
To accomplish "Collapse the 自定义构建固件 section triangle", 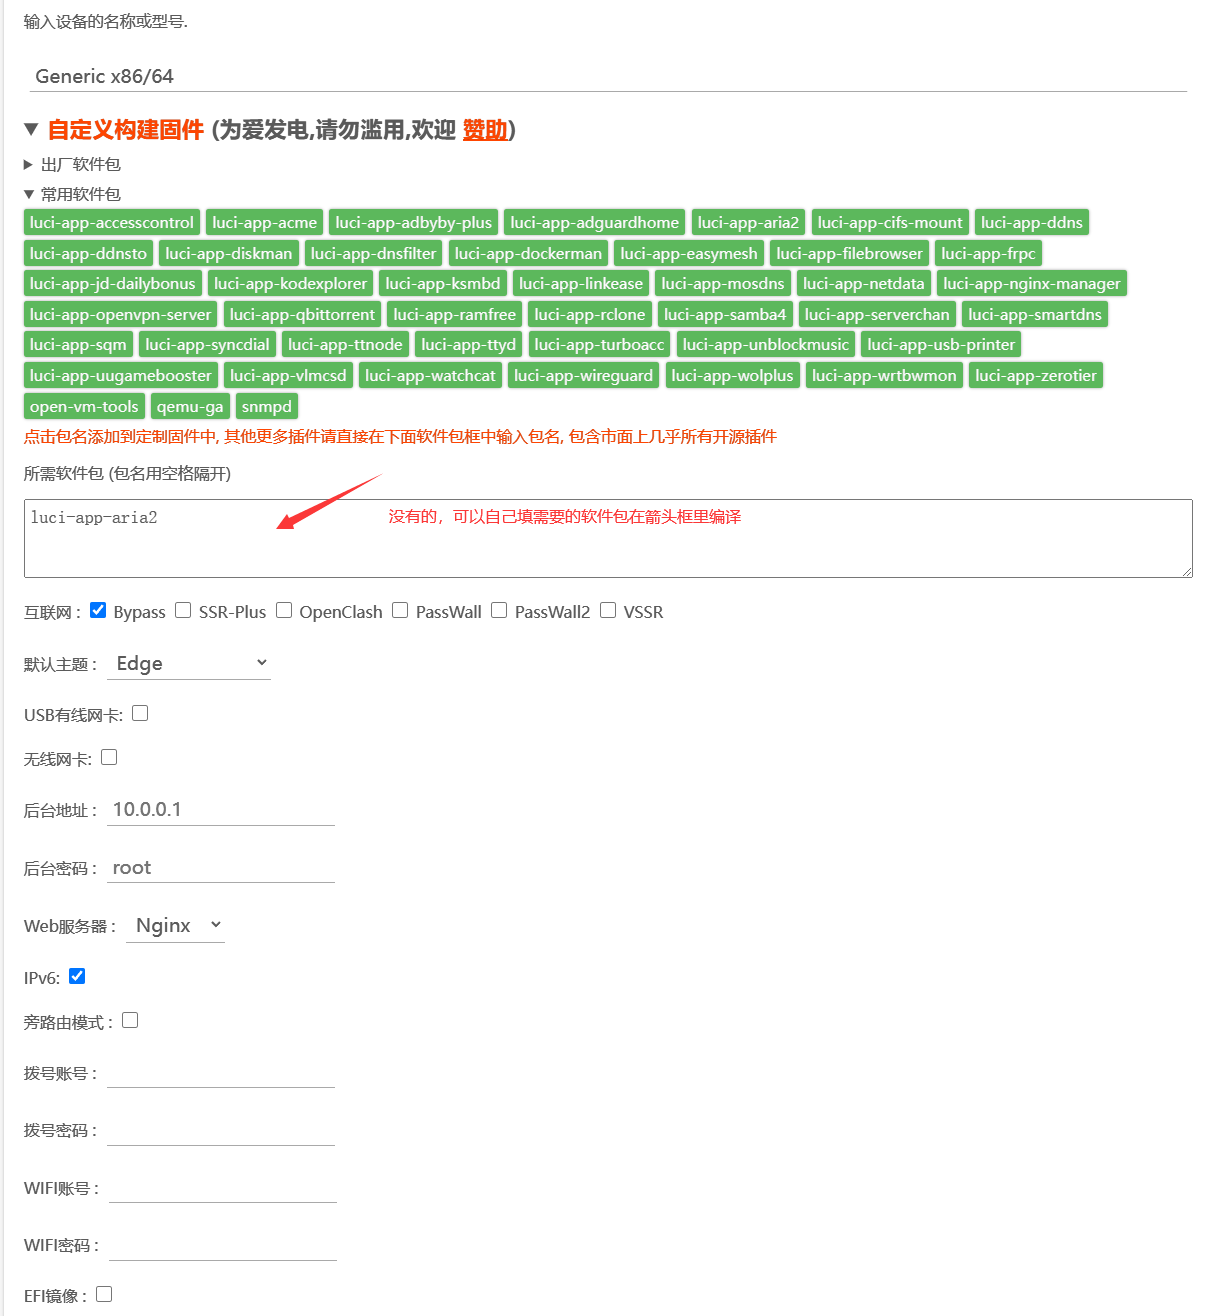I will click(x=31, y=129).
